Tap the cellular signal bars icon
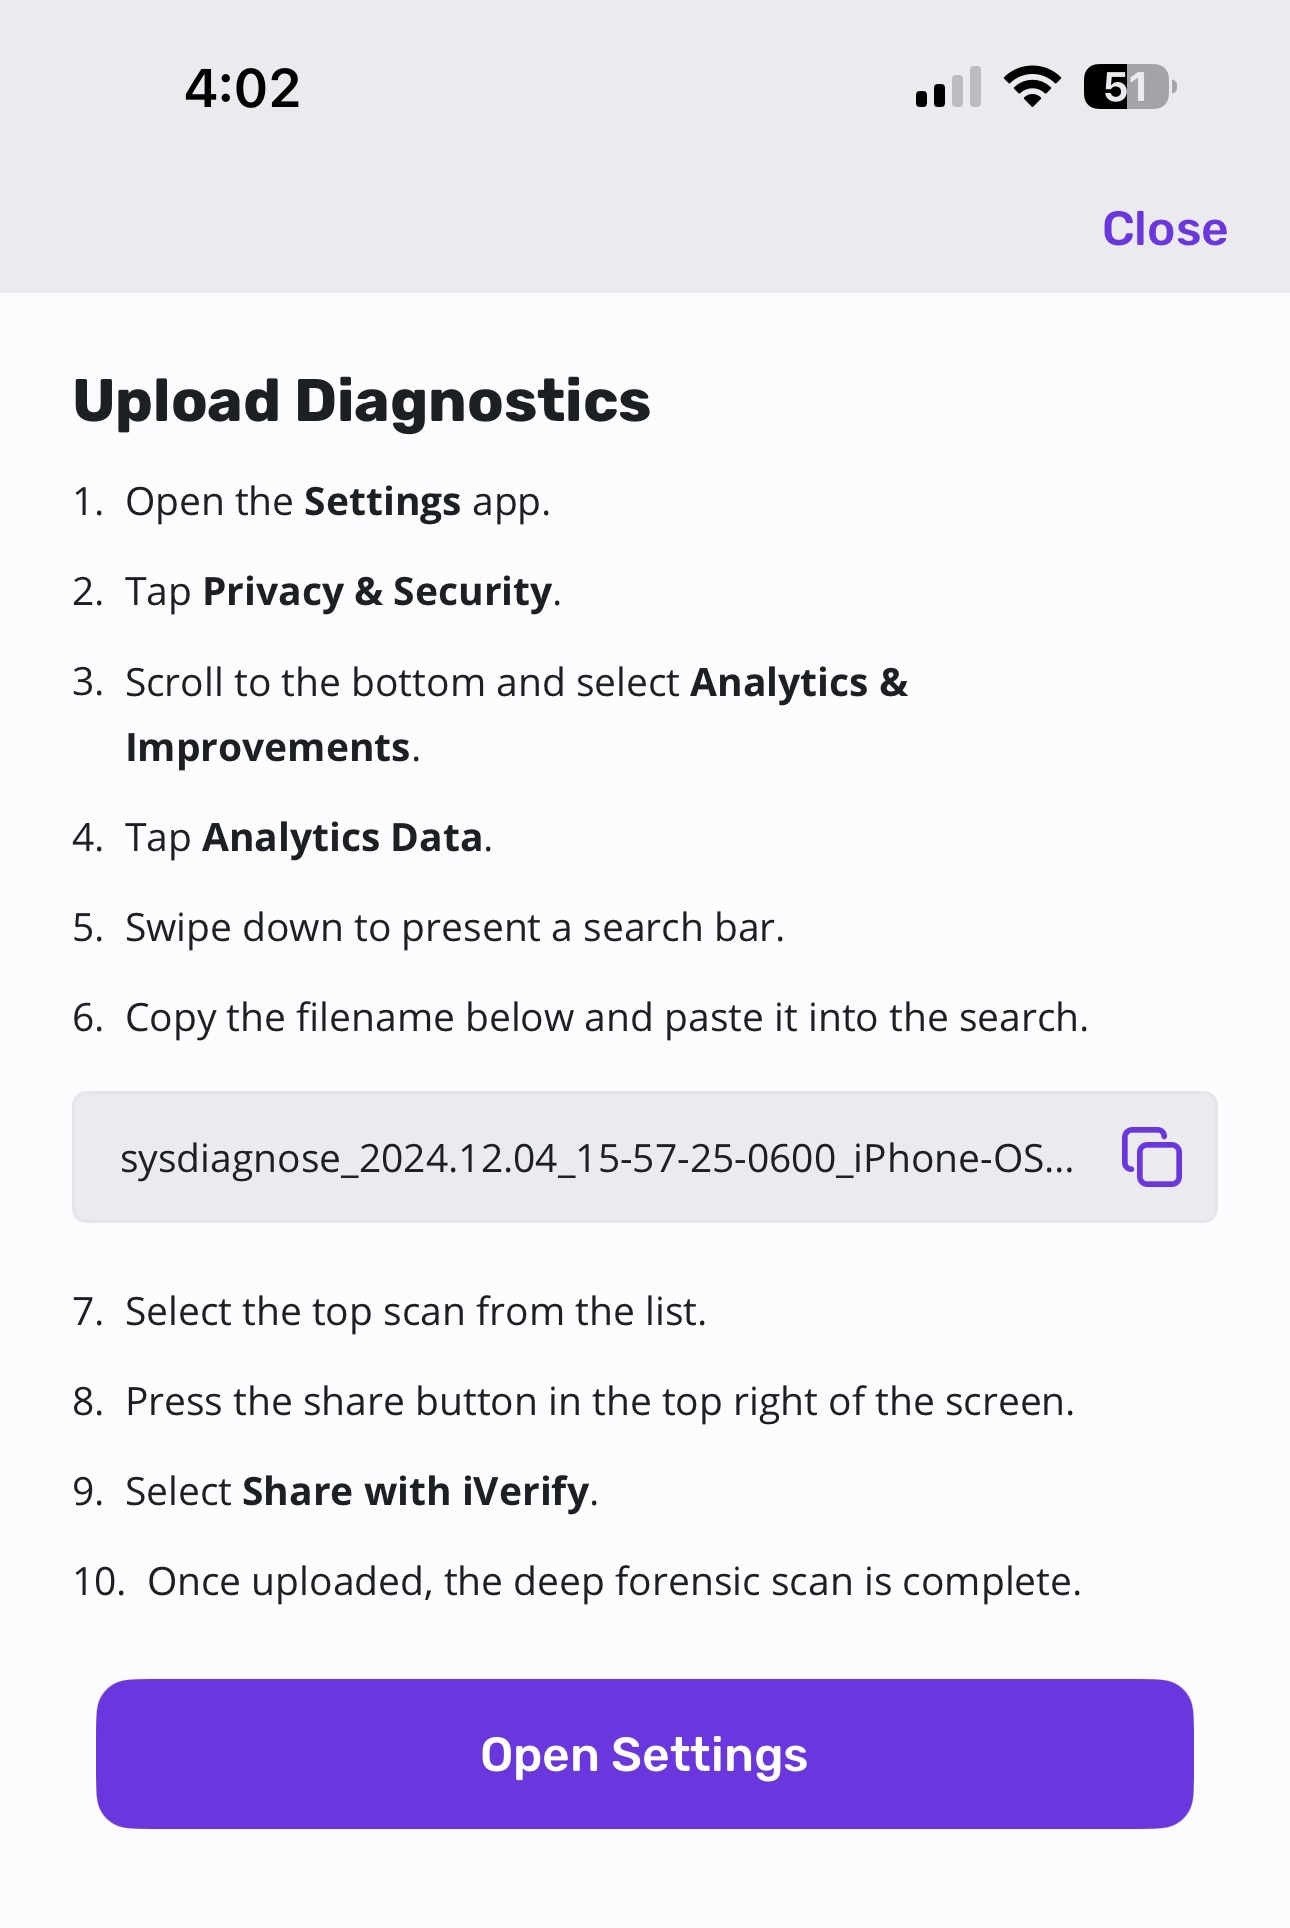The image size is (1290, 1928). (x=948, y=87)
